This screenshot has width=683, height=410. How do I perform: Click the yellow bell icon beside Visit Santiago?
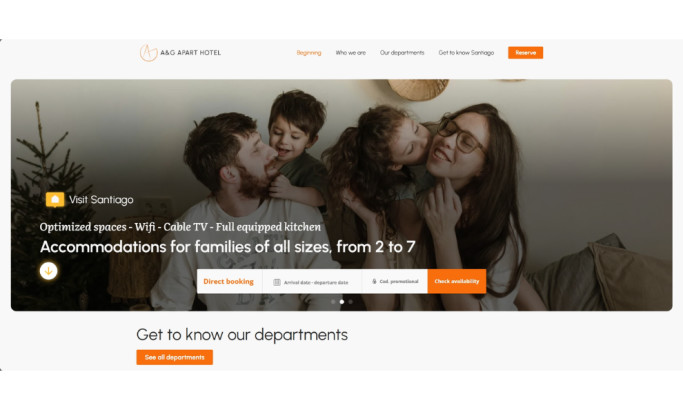(55, 200)
